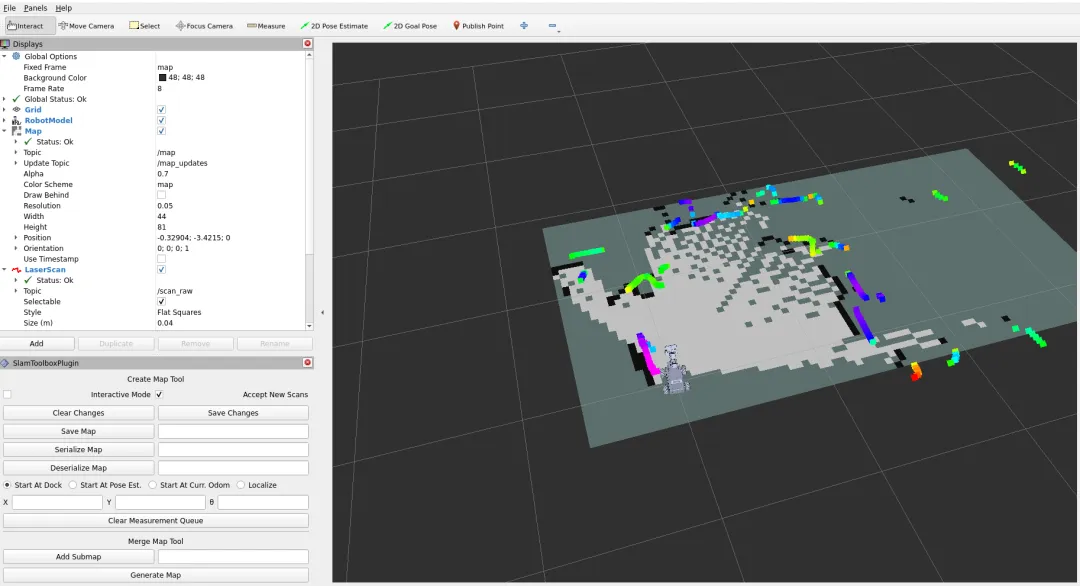
Task: Expand the Grid display tree item
Action: [5, 110]
